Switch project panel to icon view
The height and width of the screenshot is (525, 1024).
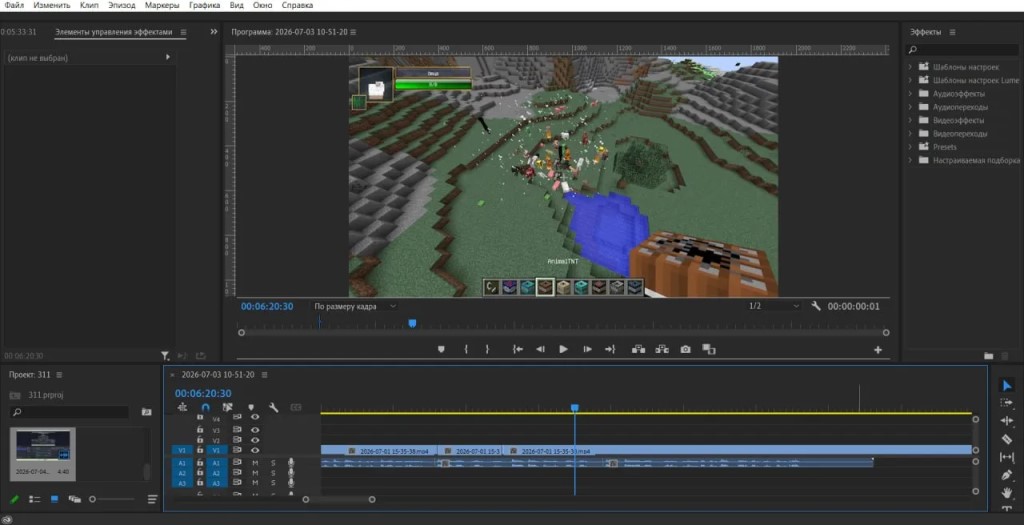(x=55, y=499)
